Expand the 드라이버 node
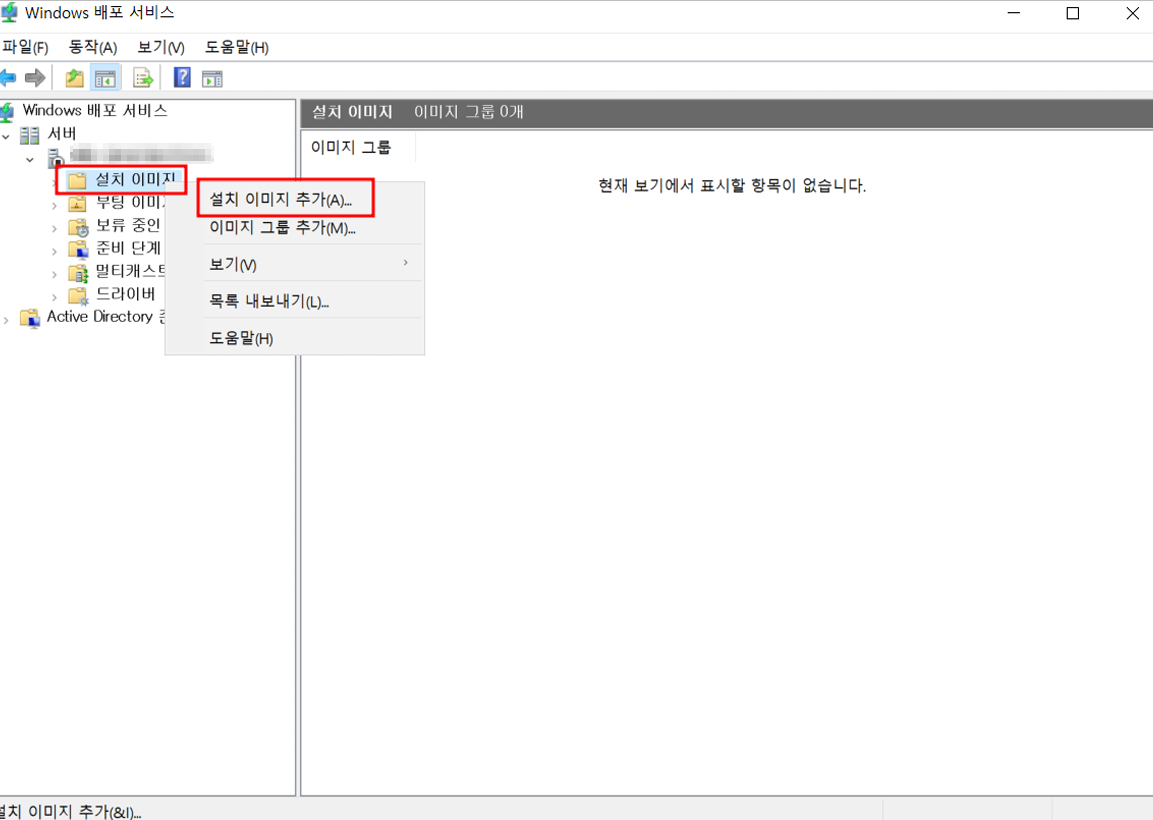Image resolution: width=1153 pixels, height=820 pixels. click(x=54, y=297)
